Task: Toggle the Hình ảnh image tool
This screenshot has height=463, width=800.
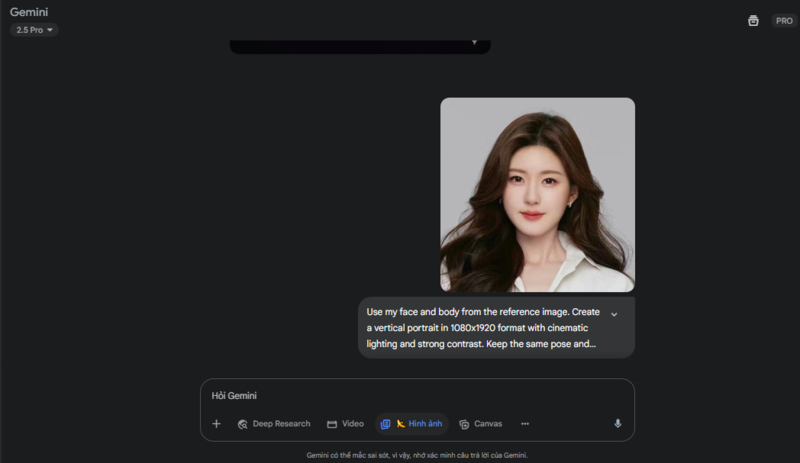Action: pos(412,424)
